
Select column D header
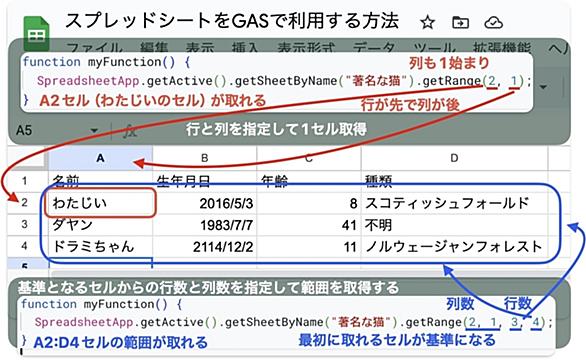click(454, 158)
